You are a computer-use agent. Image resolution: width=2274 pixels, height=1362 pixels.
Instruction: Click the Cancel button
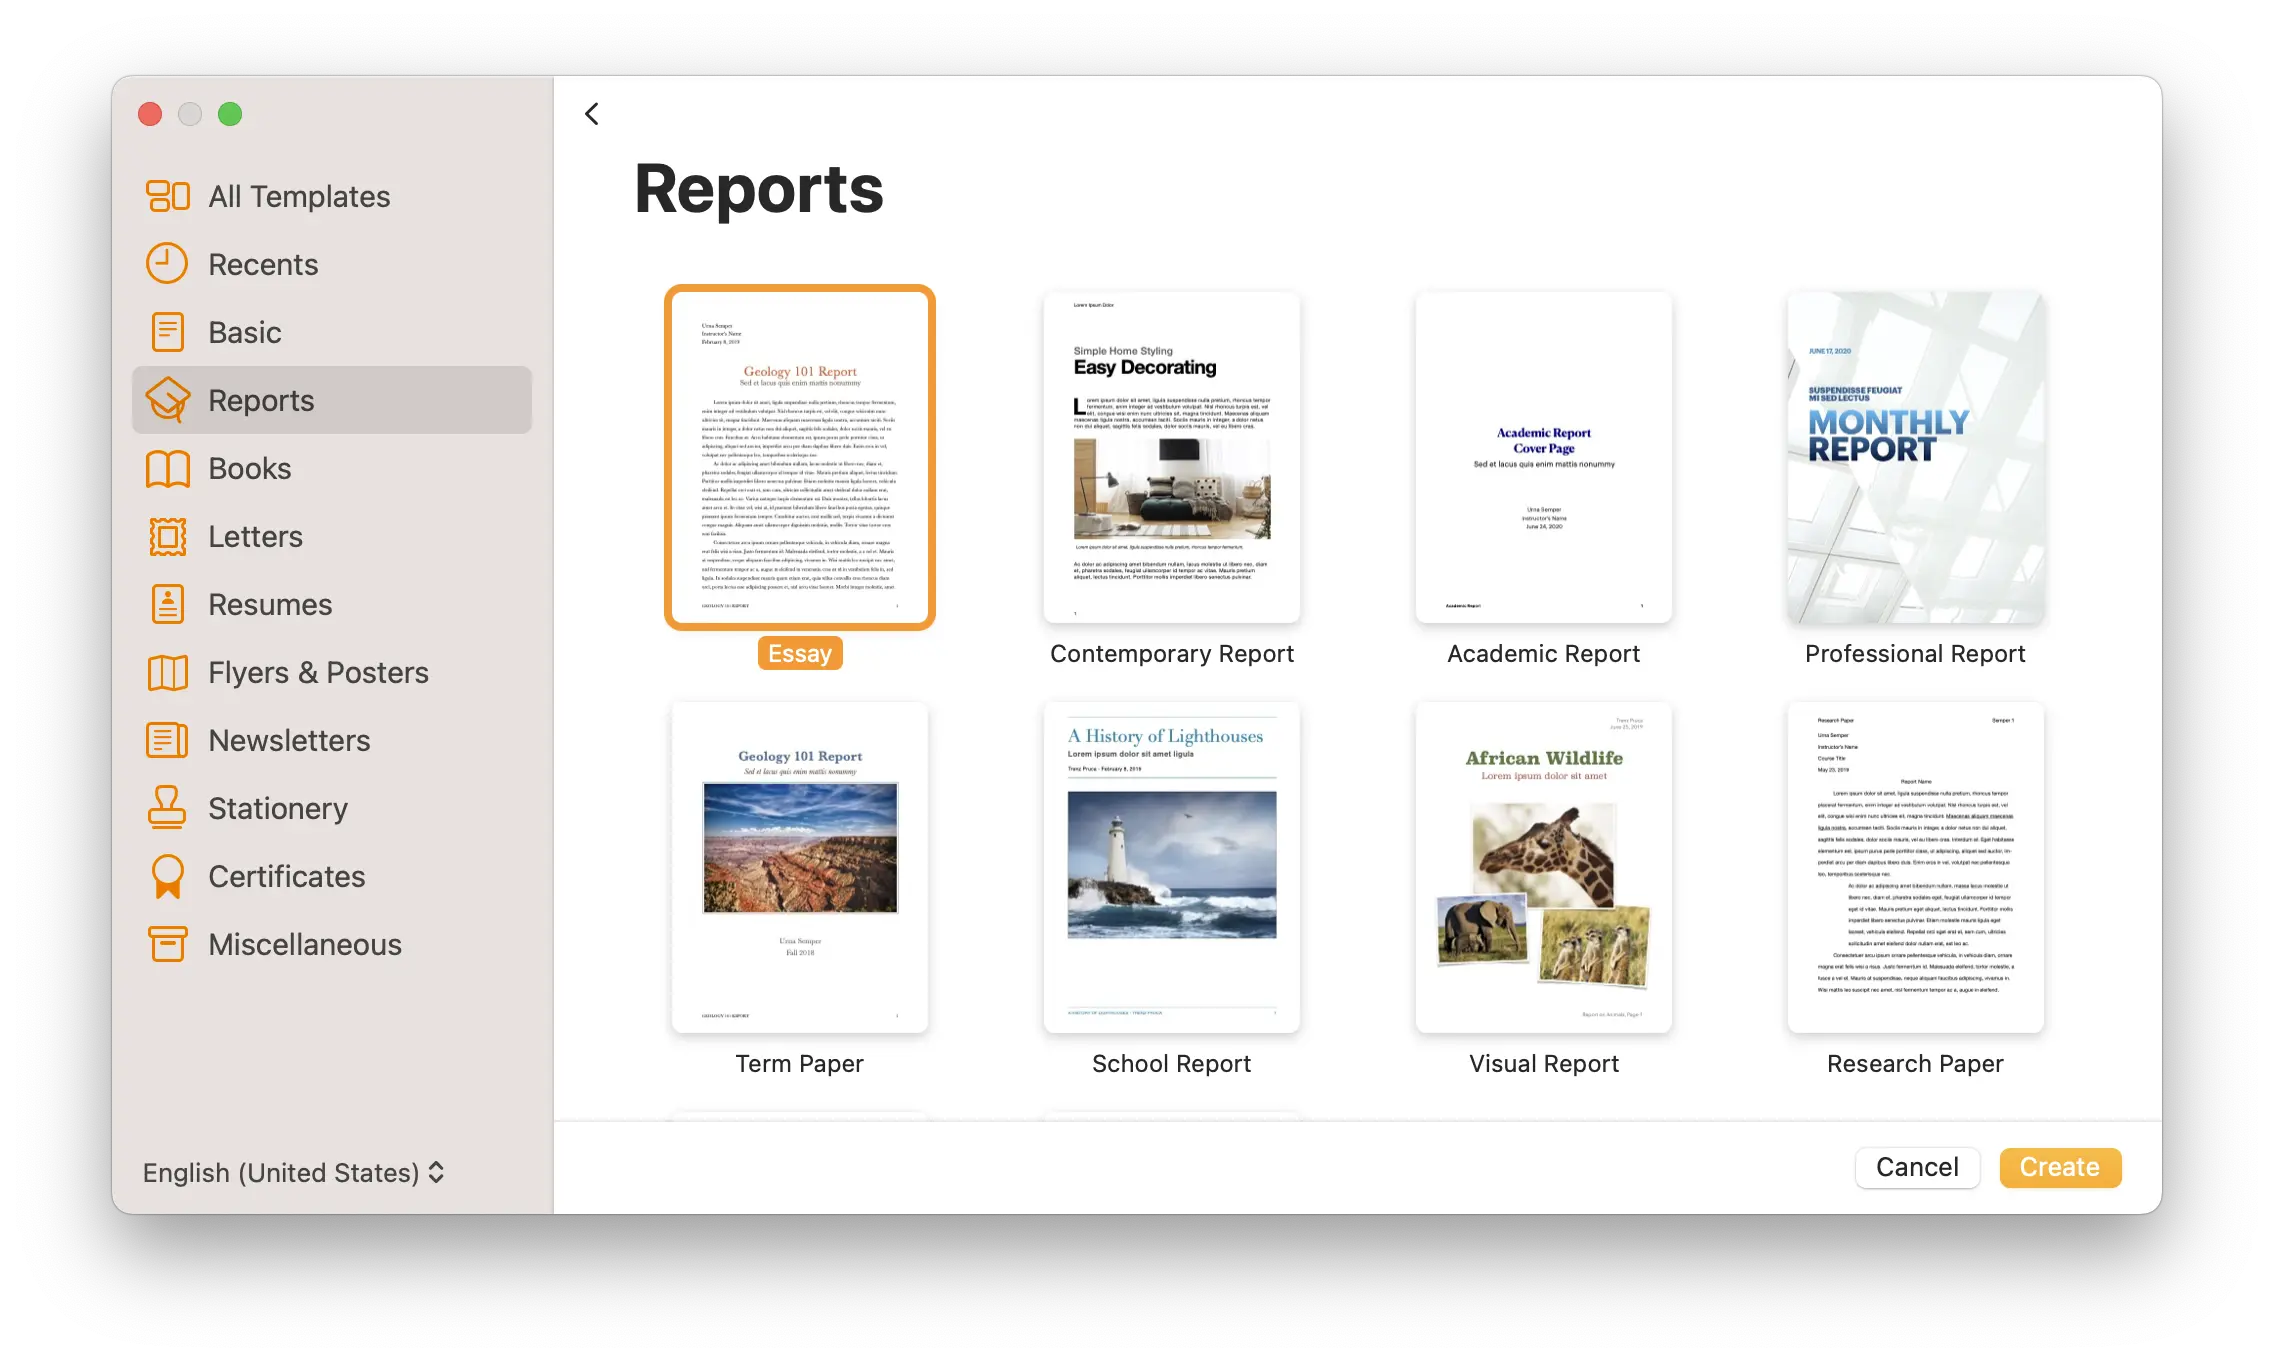click(x=1917, y=1167)
